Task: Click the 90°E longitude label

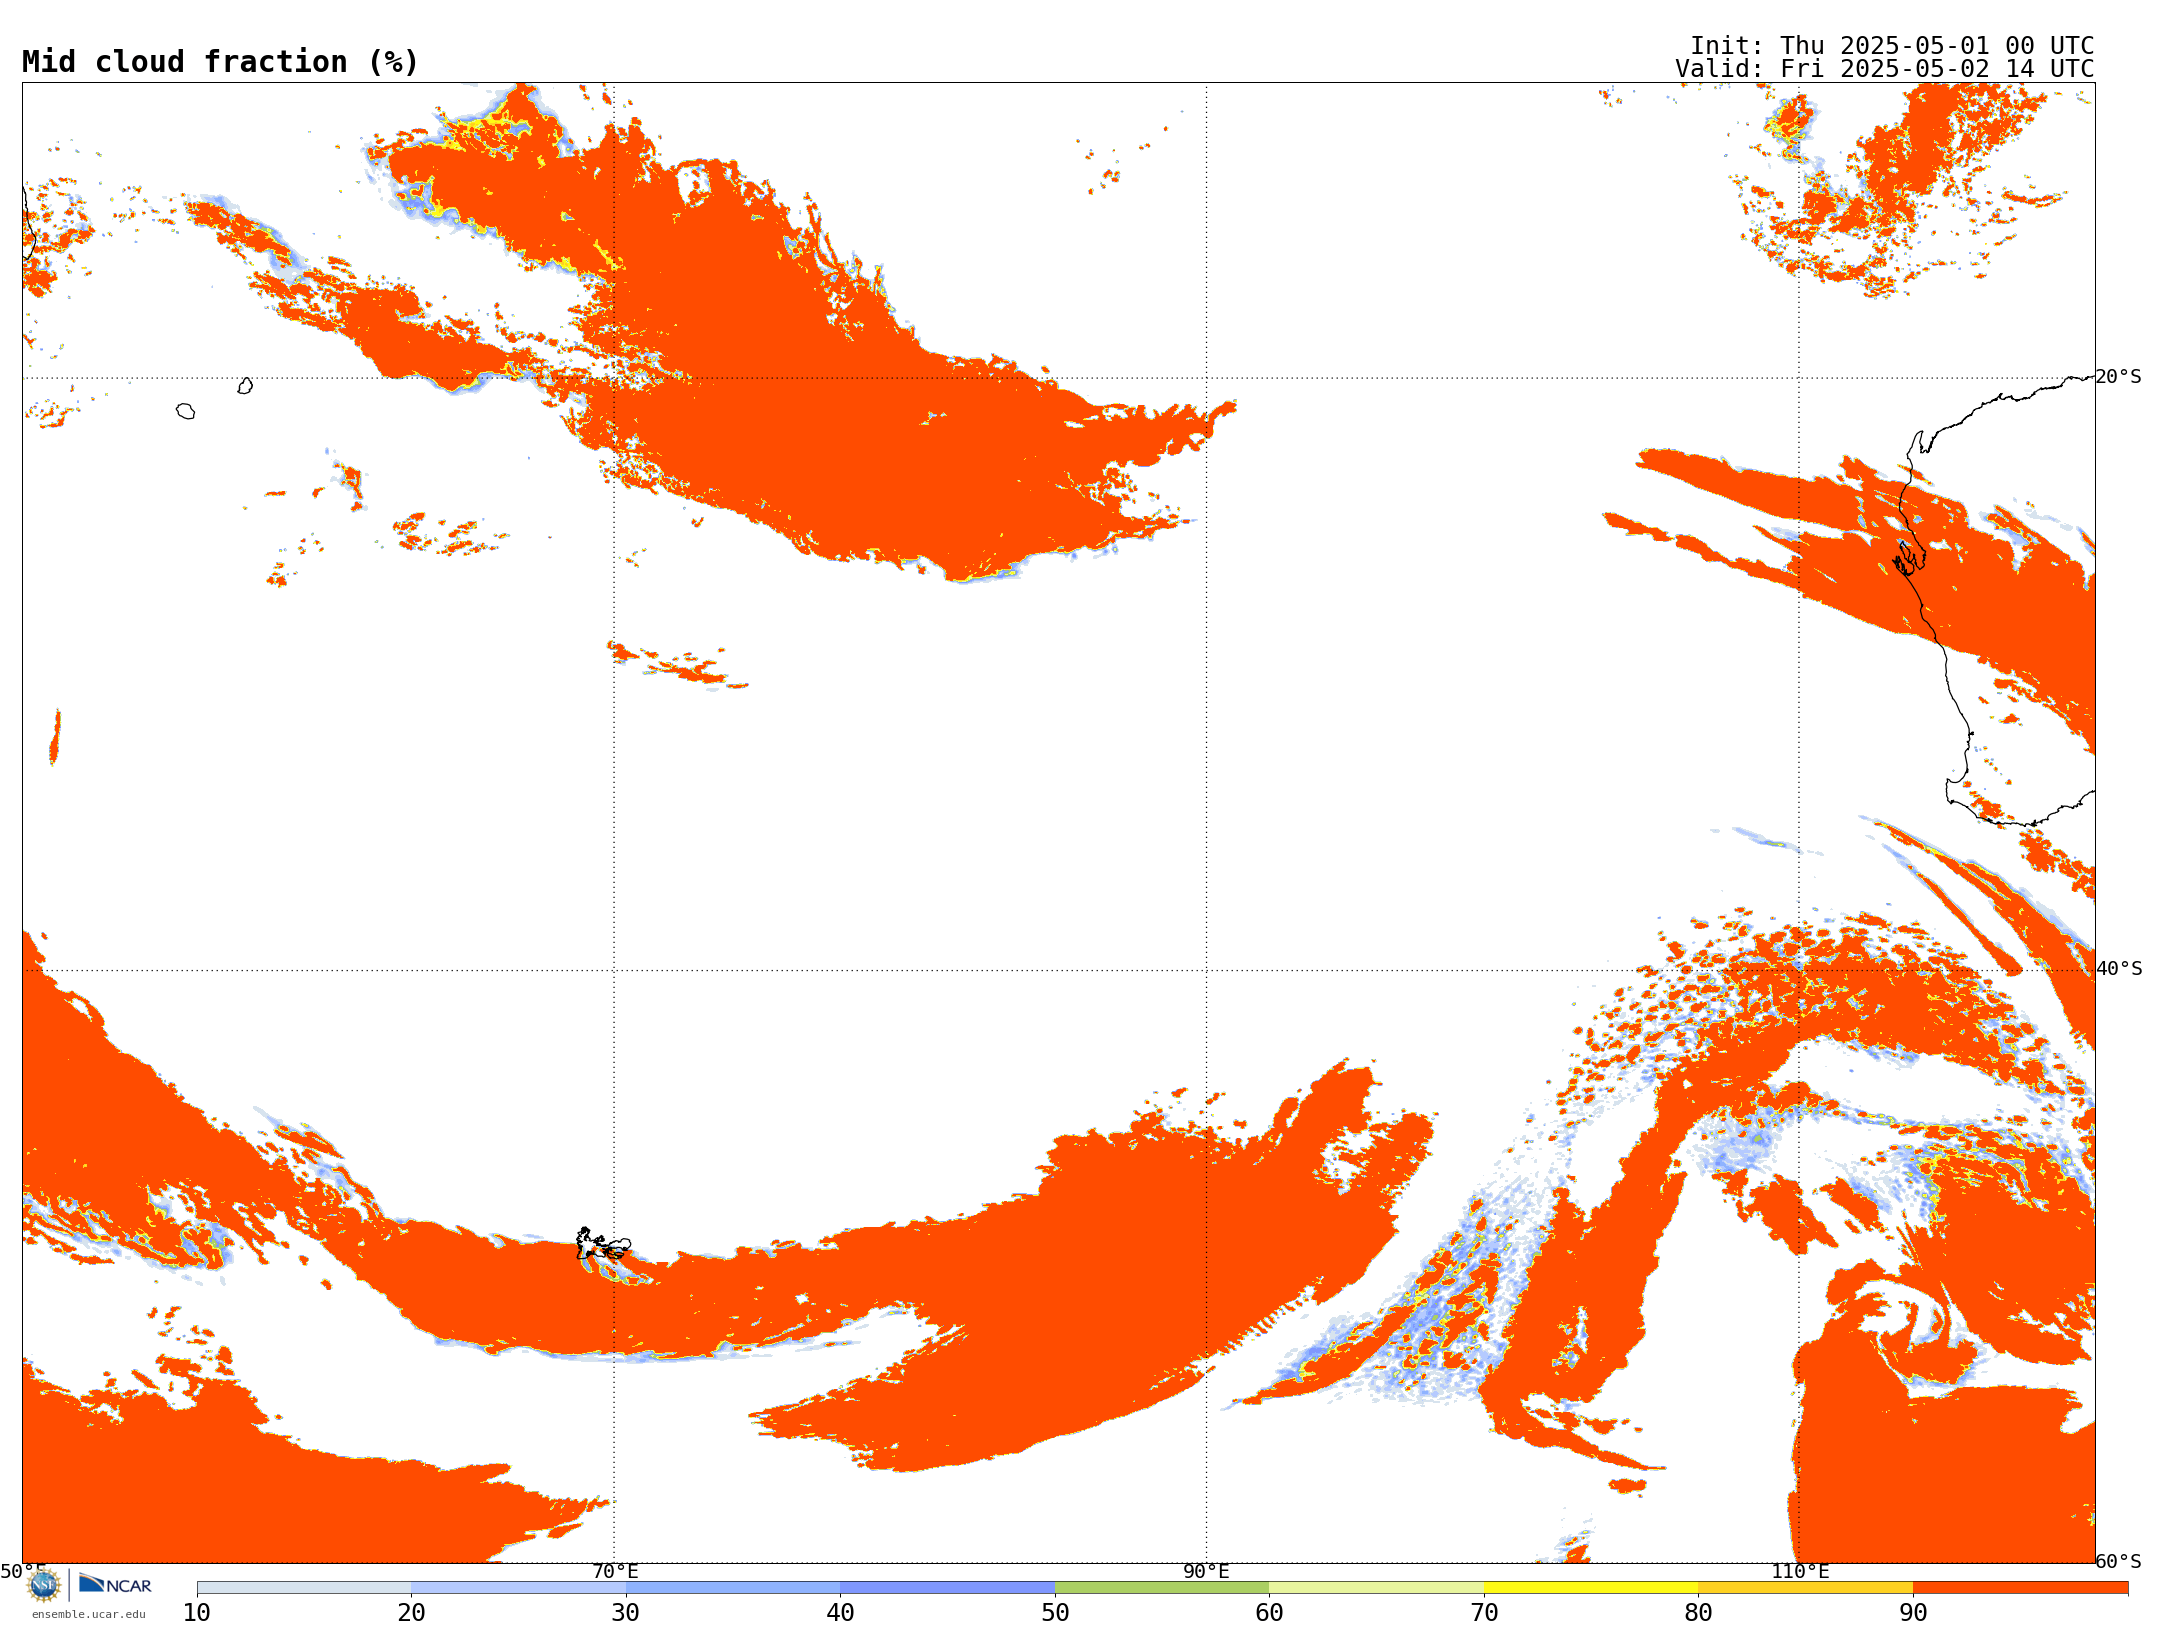Action: 1207,1572
